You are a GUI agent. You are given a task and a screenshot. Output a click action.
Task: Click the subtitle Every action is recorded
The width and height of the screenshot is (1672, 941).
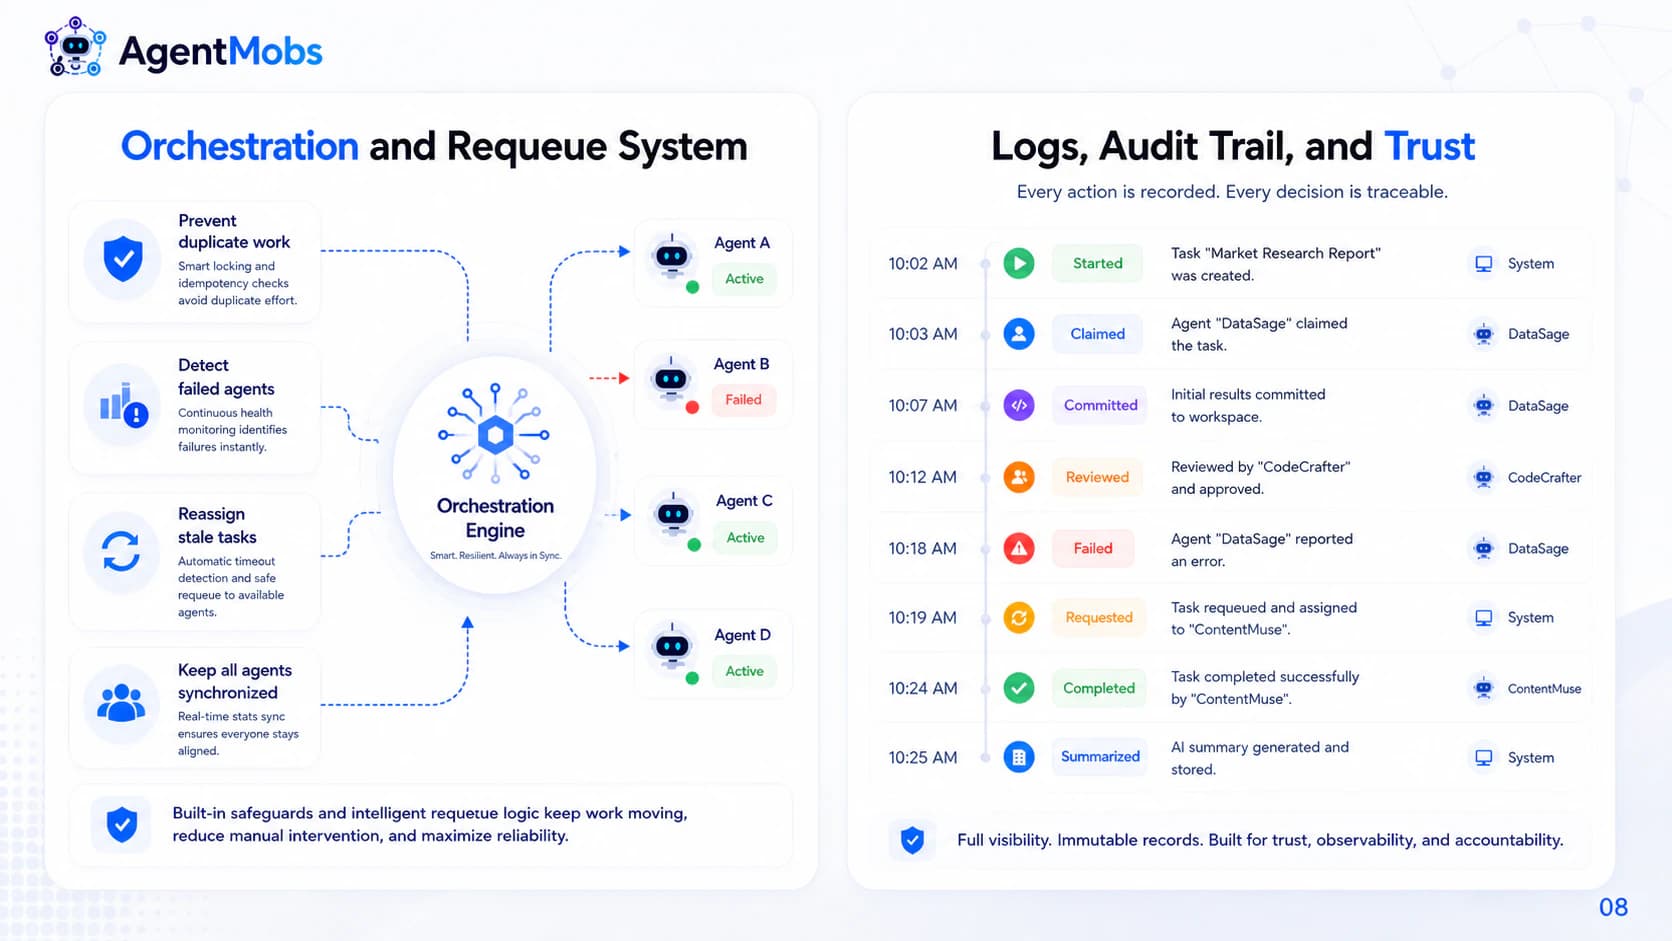point(1232,192)
